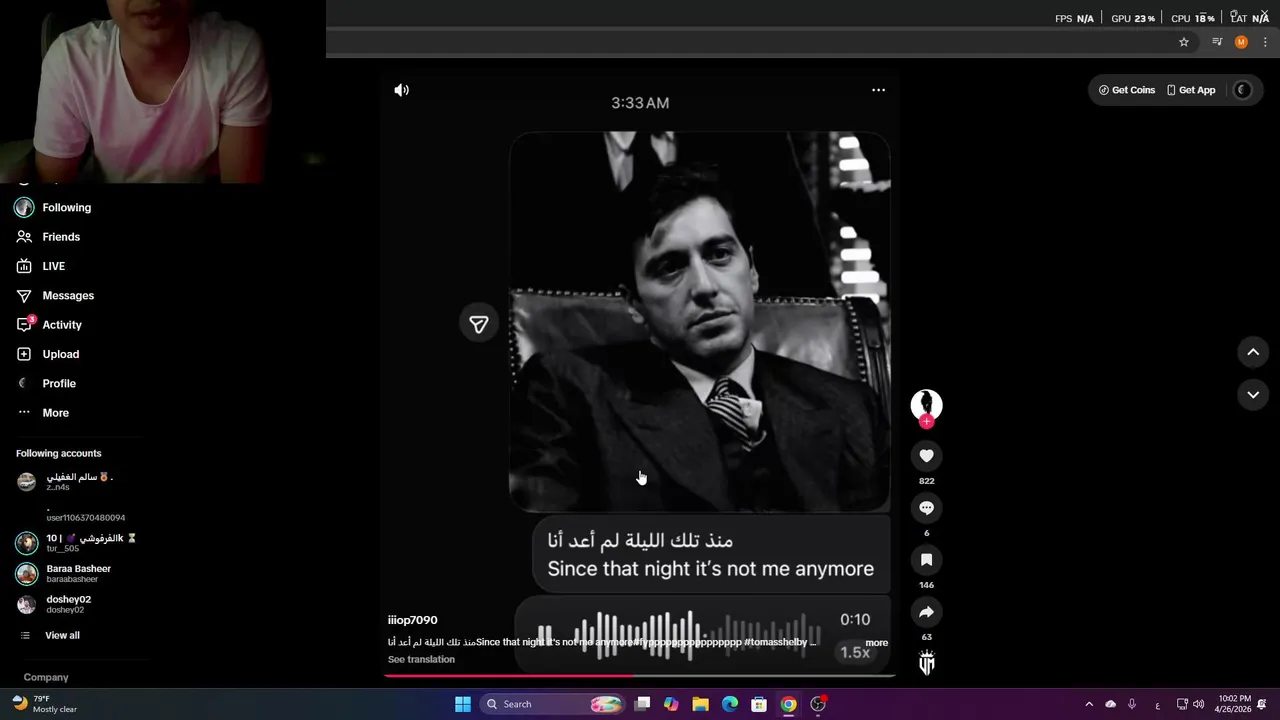Go to LIVE in the sidebar
This screenshot has height=720, width=1280.
pyautogui.click(x=41, y=266)
